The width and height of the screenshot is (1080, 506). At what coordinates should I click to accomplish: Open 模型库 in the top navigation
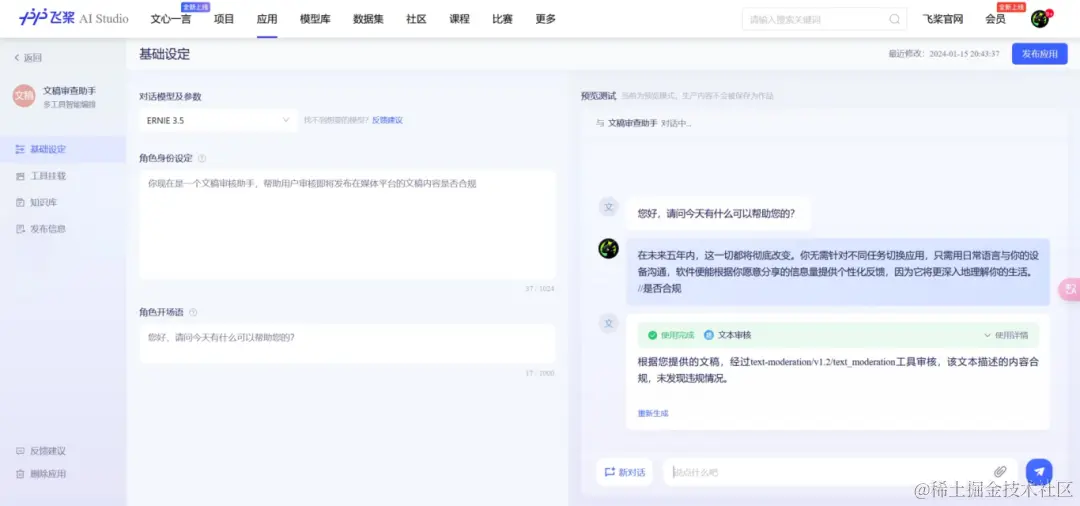coord(315,19)
